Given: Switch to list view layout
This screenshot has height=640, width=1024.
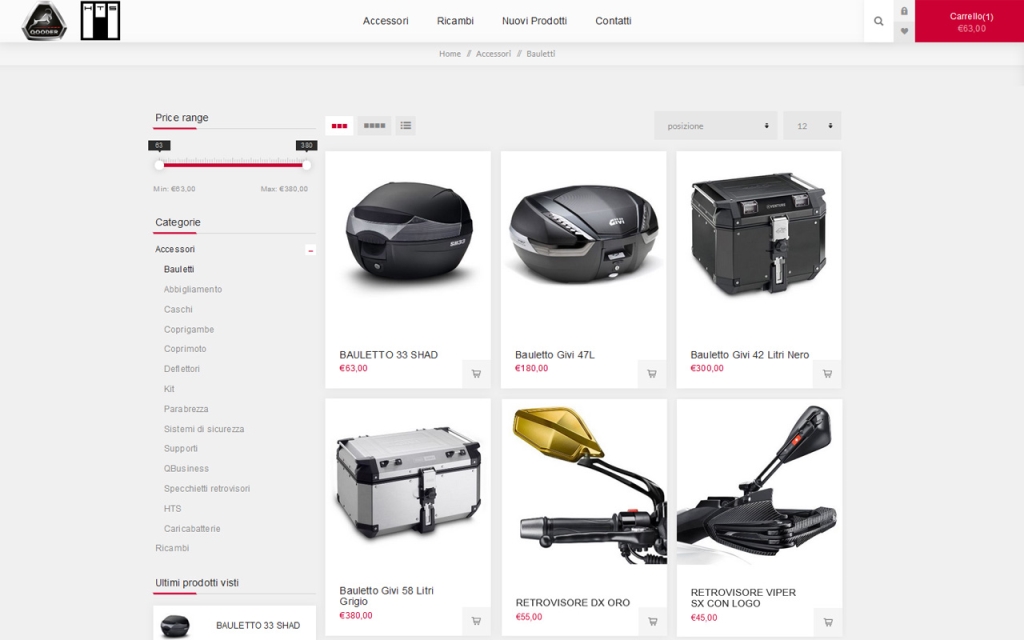Looking at the screenshot, I should [406, 125].
